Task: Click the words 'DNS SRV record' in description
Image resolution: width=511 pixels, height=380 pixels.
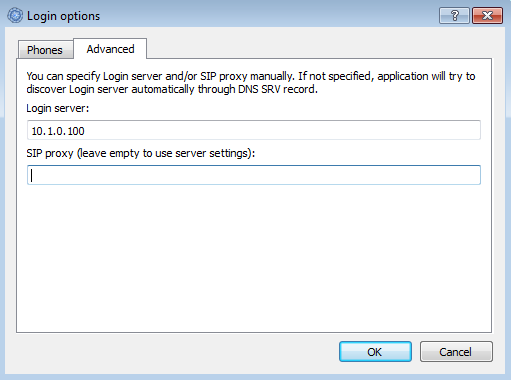Action: [277, 89]
